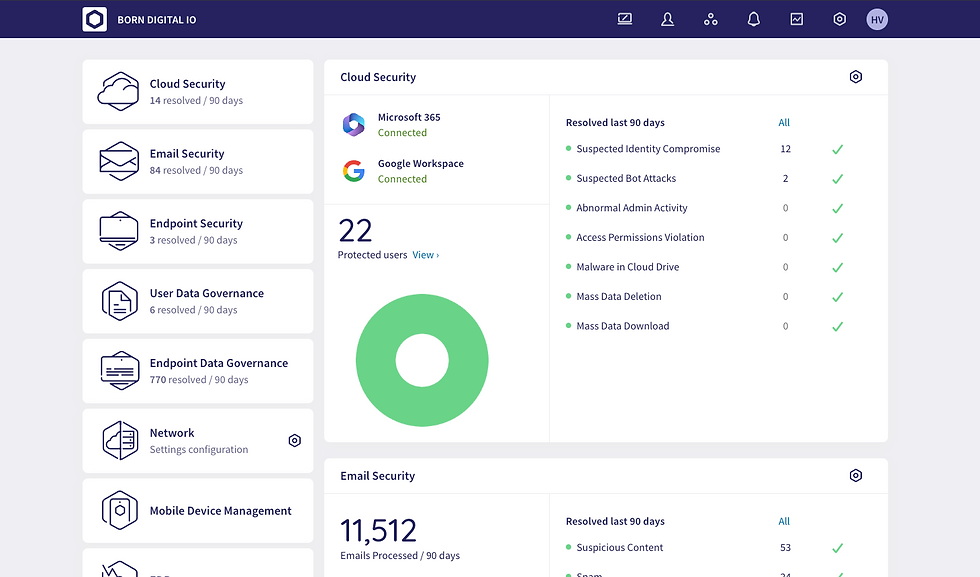Click the 22 protected users count
Screen dimensions: 980x577
tap(355, 230)
